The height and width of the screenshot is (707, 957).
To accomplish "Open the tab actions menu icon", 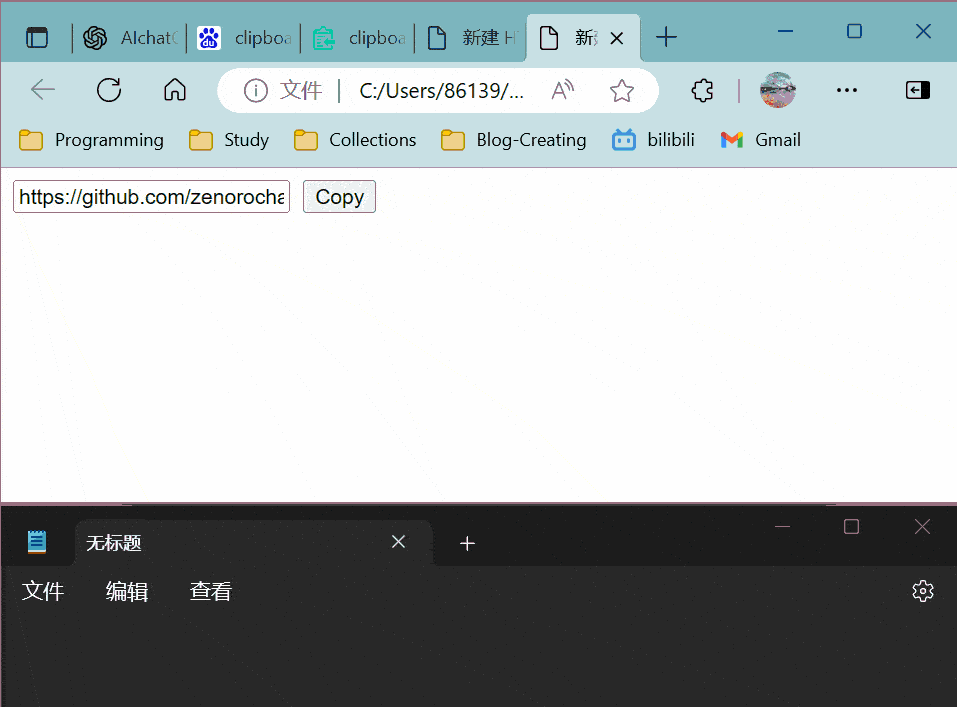I will point(37,38).
